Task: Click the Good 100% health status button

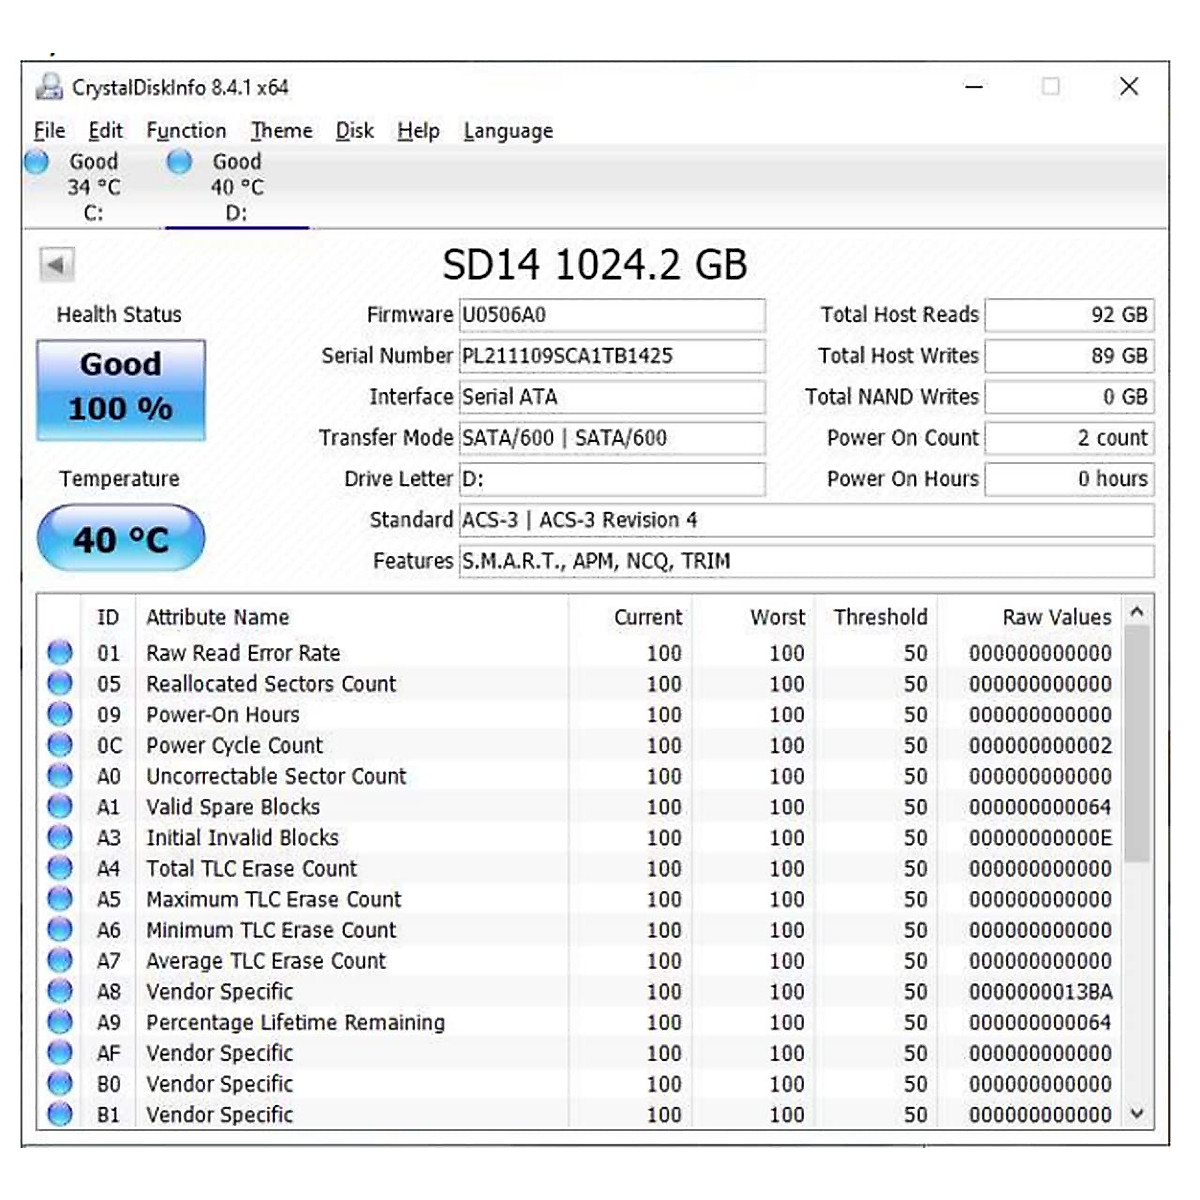Action: click(120, 388)
